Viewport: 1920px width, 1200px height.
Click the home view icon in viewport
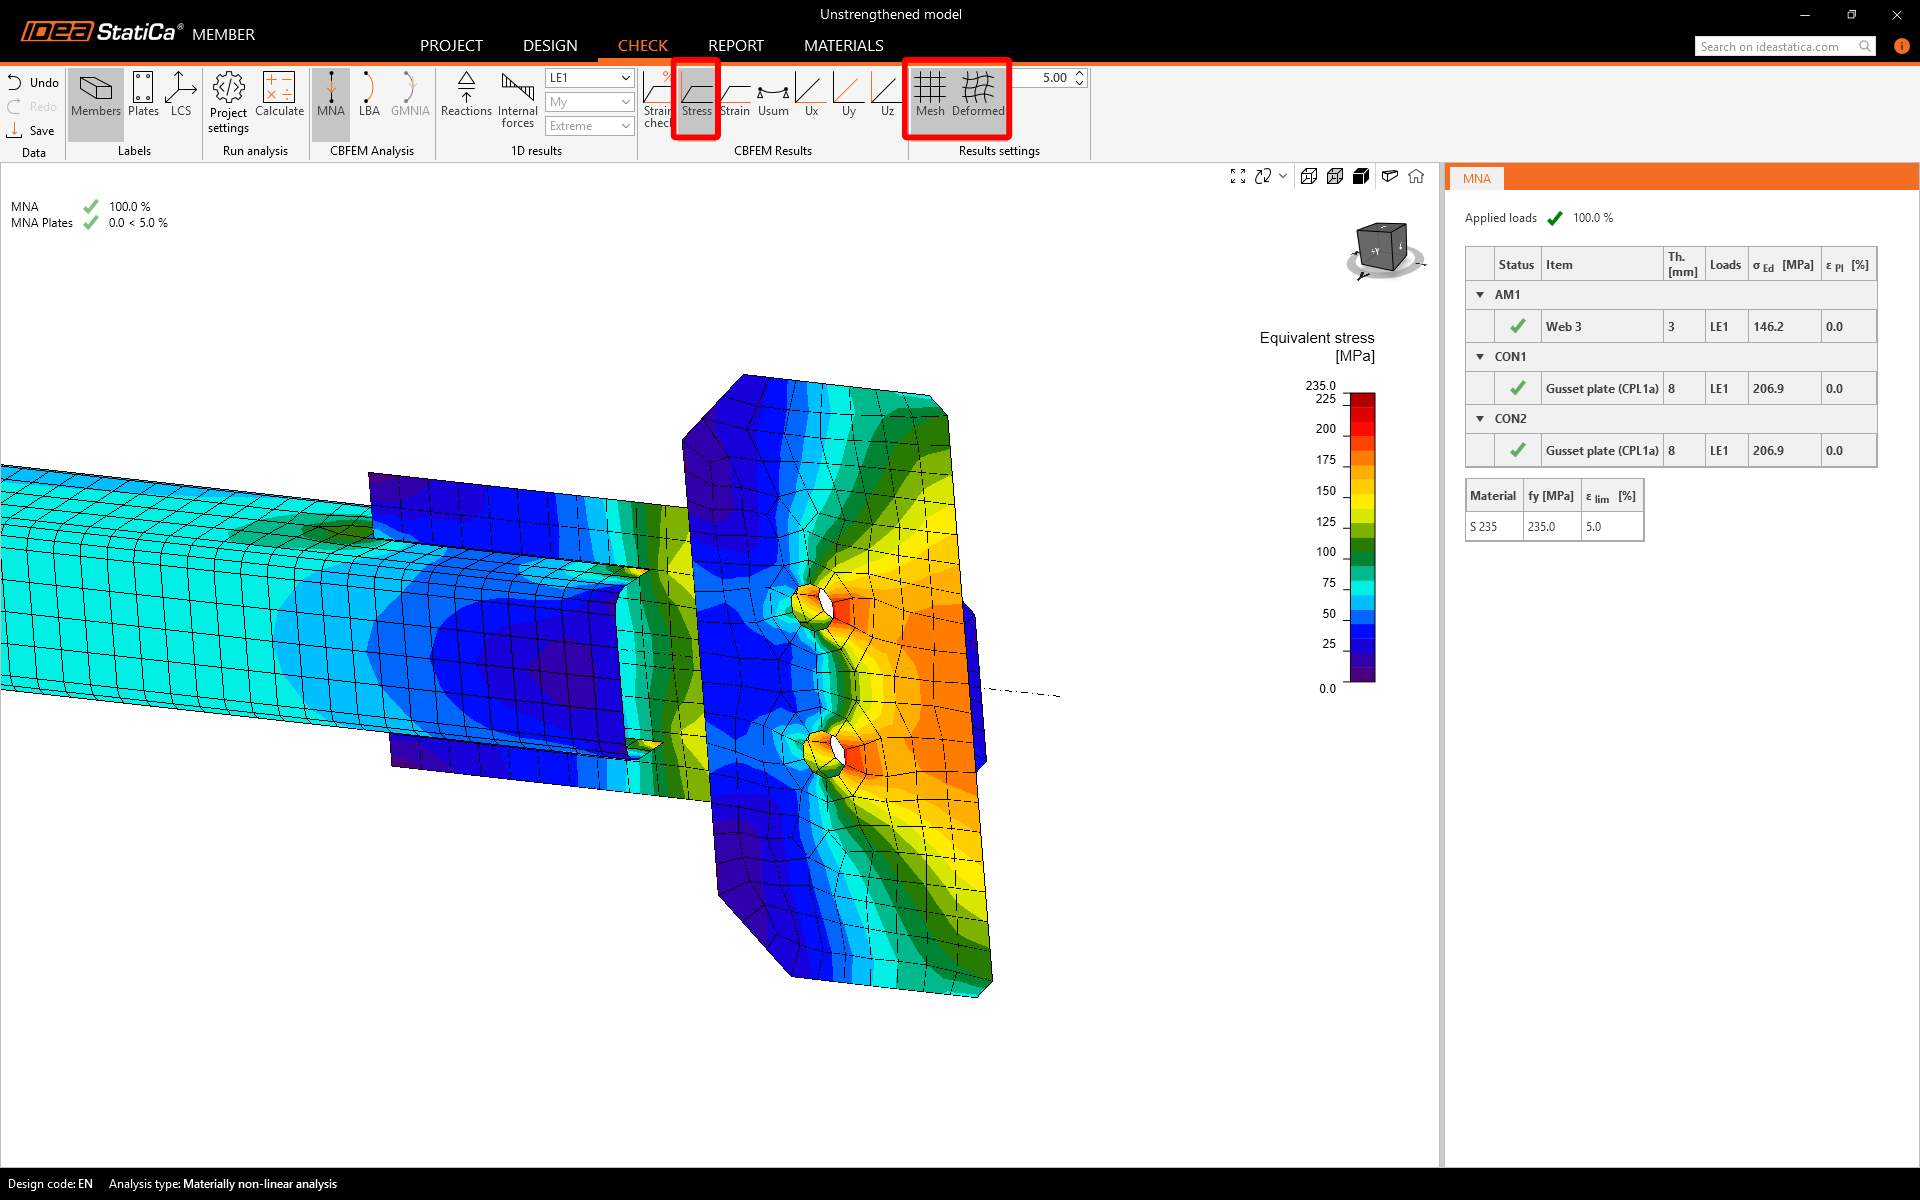coord(1416,176)
